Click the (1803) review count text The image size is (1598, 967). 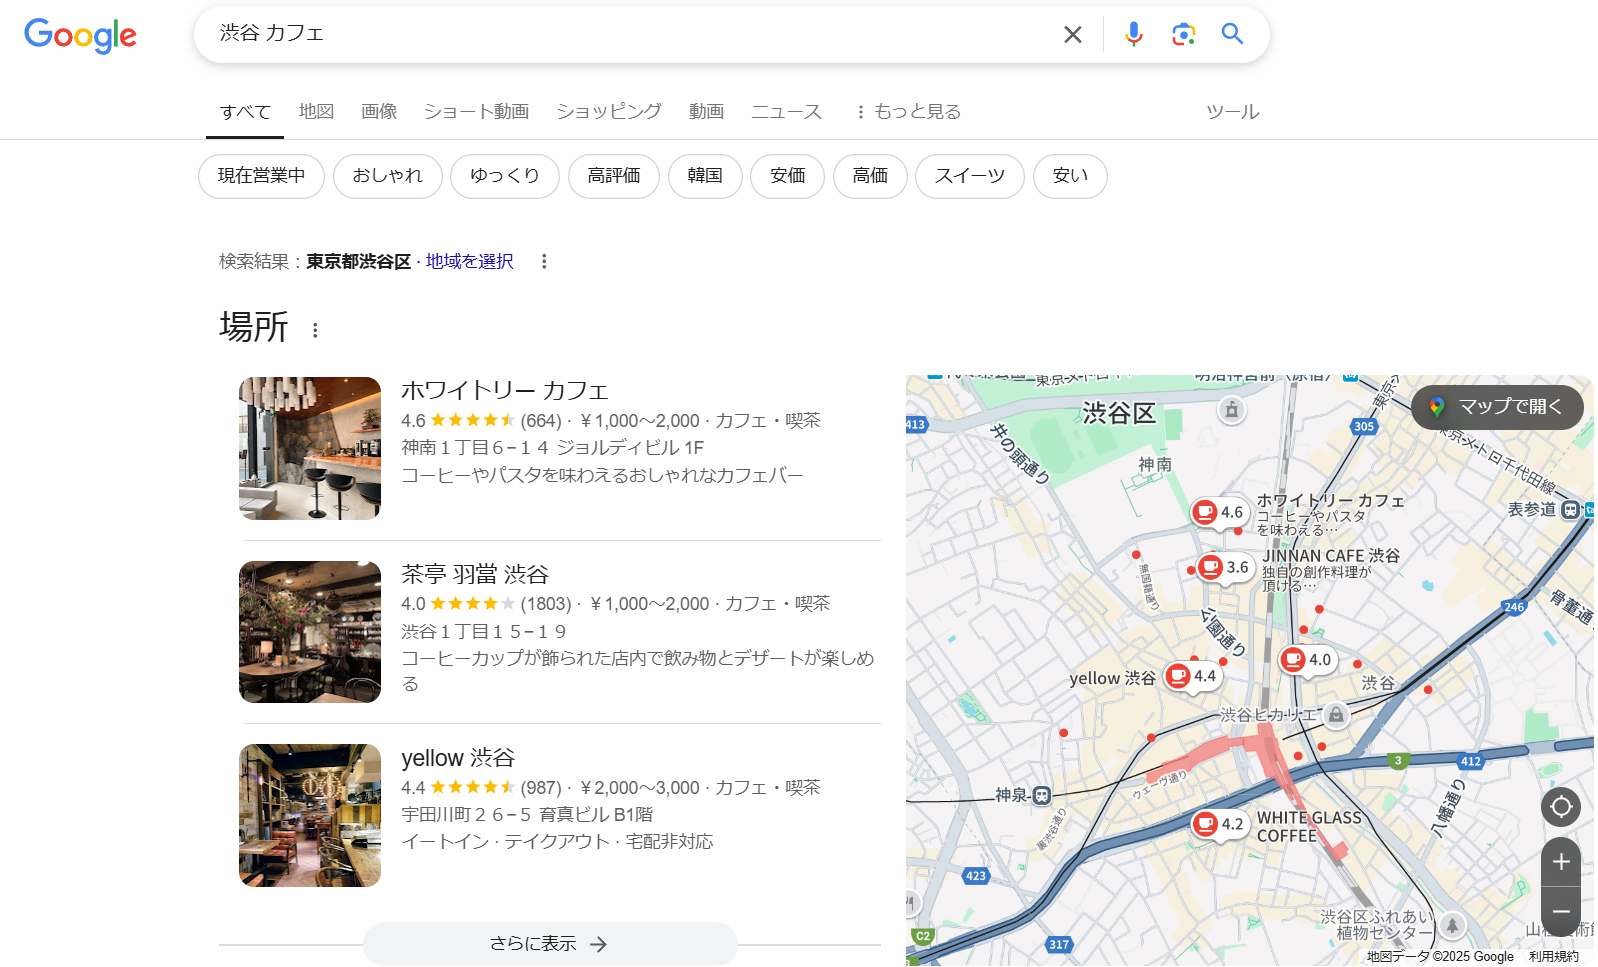click(x=546, y=603)
